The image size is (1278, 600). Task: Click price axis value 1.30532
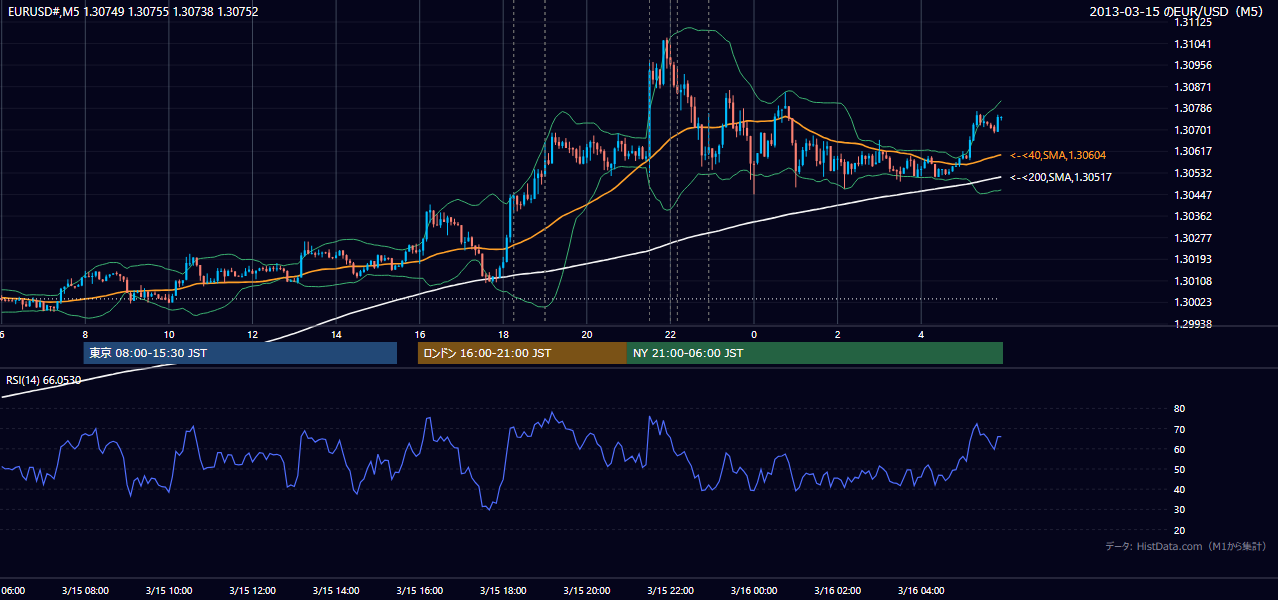coord(1193,173)
